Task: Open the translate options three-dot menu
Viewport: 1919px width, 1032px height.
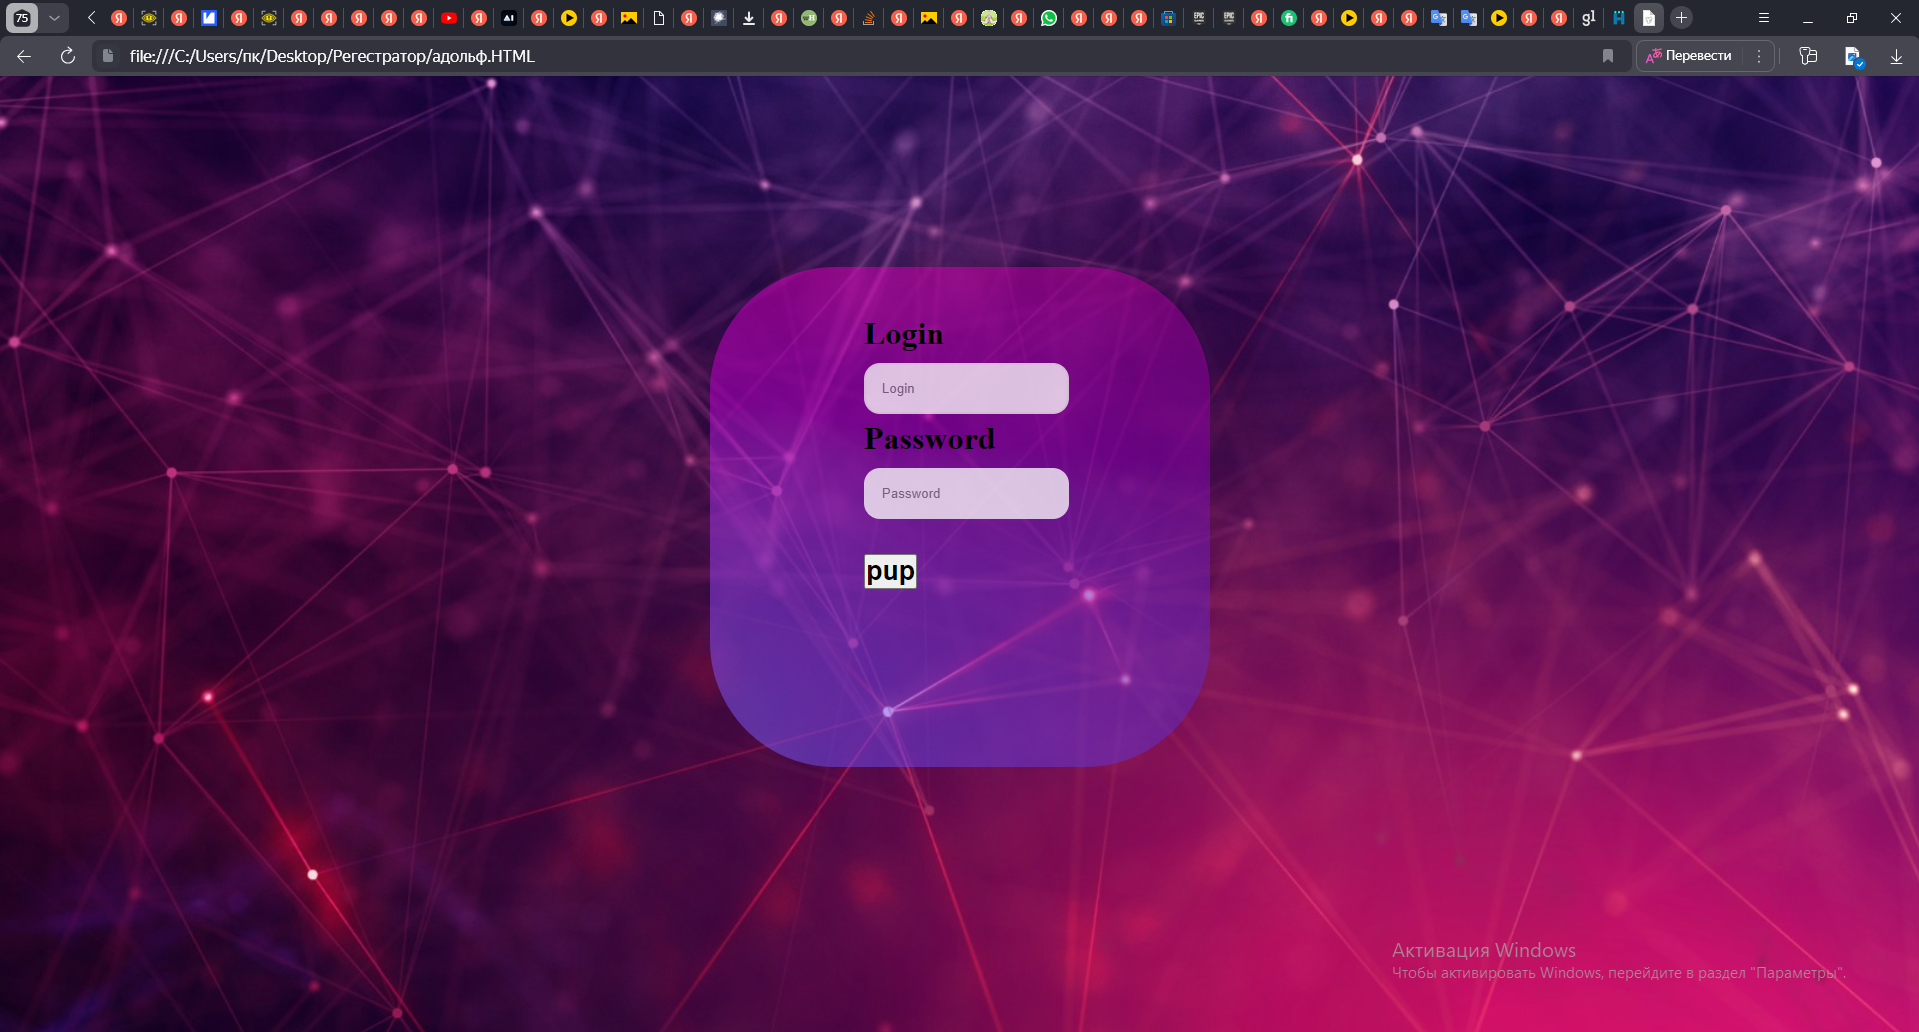Action: [1759, 56]
